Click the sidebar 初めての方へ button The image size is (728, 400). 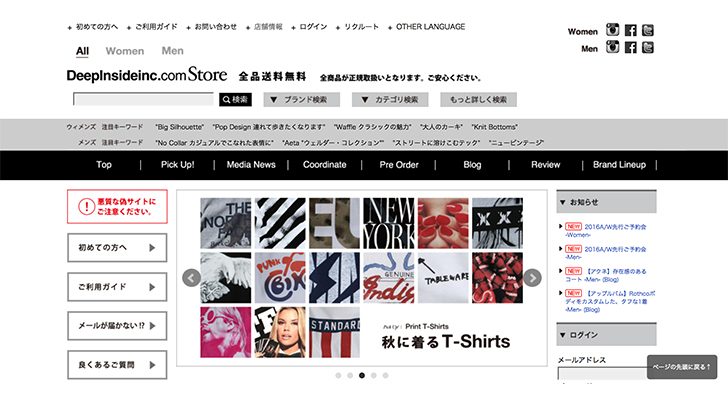pyautogui.click(x=117, y=248)
